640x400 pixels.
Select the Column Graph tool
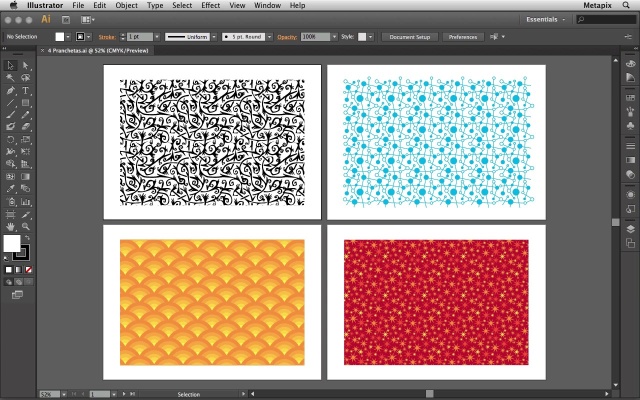click(x=25, y=202)
